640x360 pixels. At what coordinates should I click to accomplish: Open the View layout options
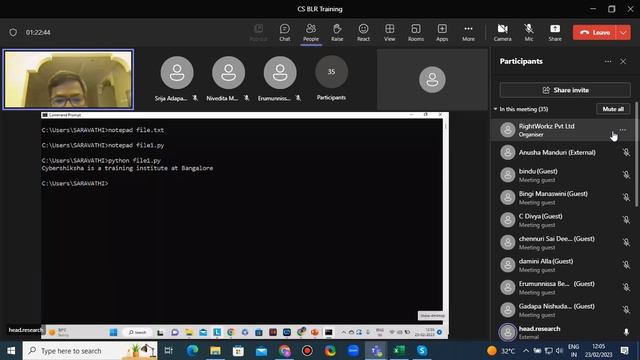(389, 33)
